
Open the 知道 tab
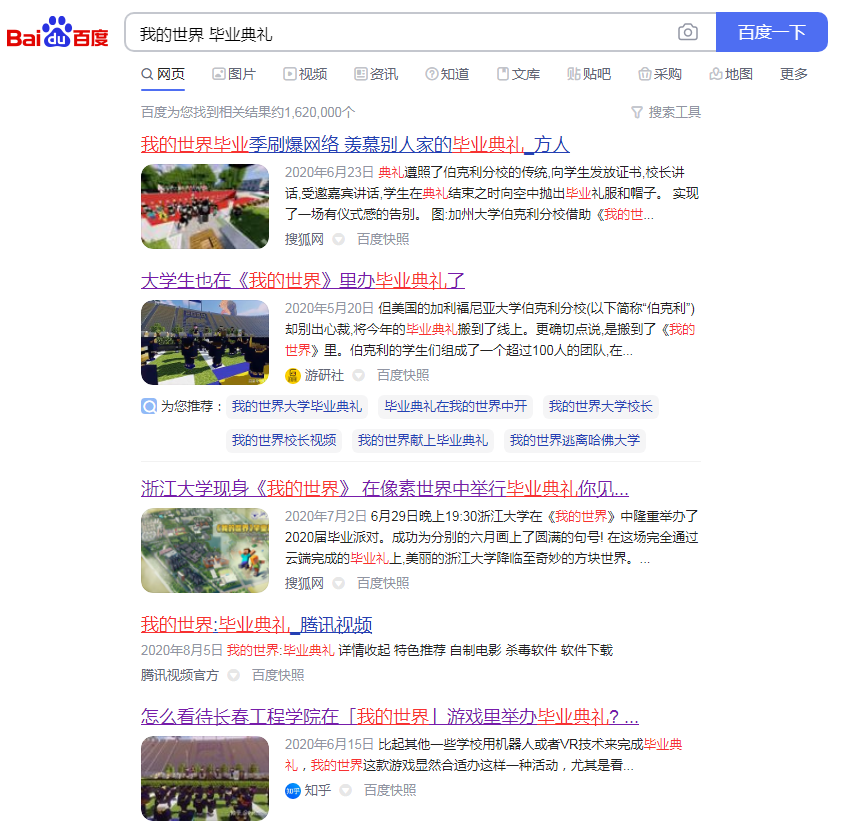[x=447, y=74]
